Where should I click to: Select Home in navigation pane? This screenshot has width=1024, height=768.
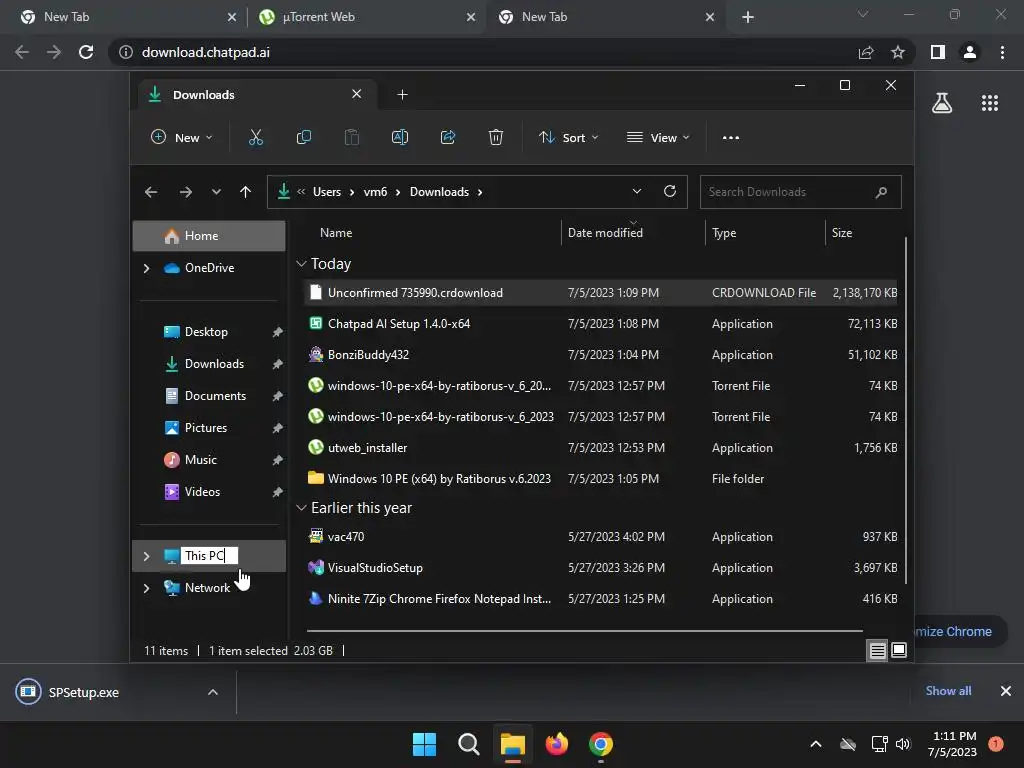(209, 236)
